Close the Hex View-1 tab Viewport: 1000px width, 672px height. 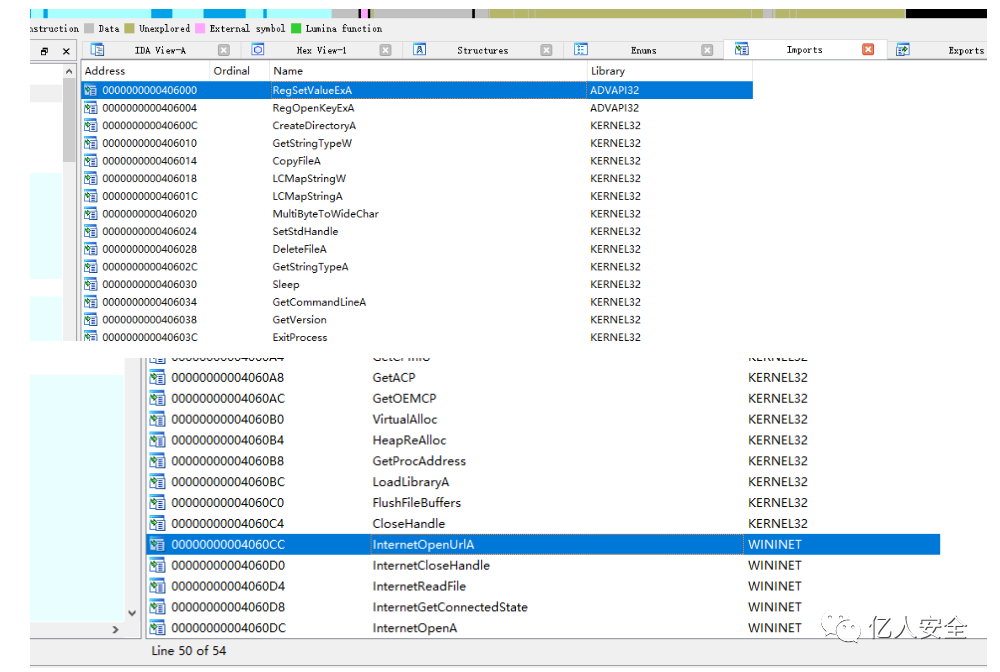385,50
